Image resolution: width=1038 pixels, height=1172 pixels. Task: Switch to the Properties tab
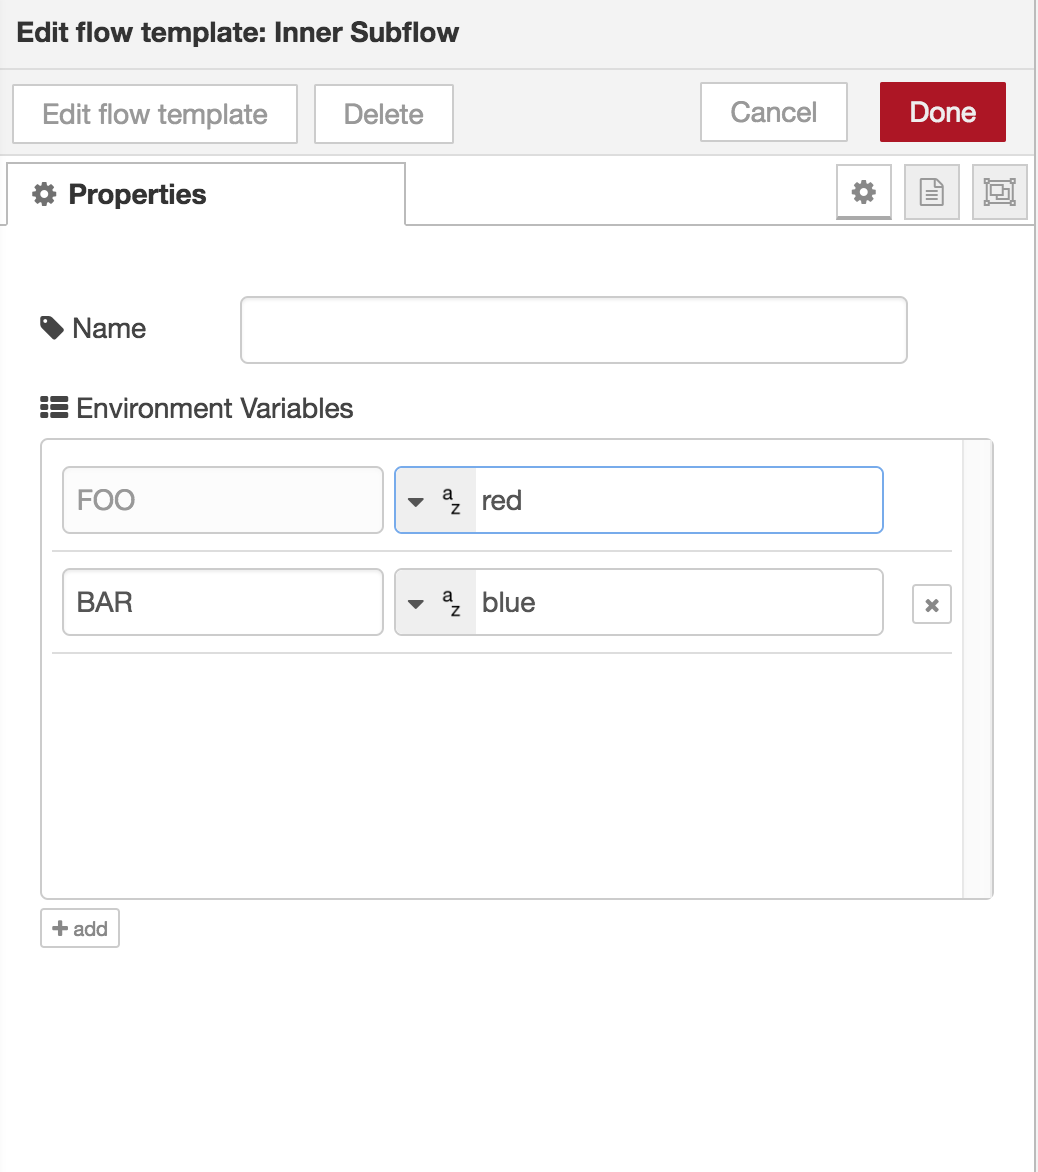tap(206, 194)
